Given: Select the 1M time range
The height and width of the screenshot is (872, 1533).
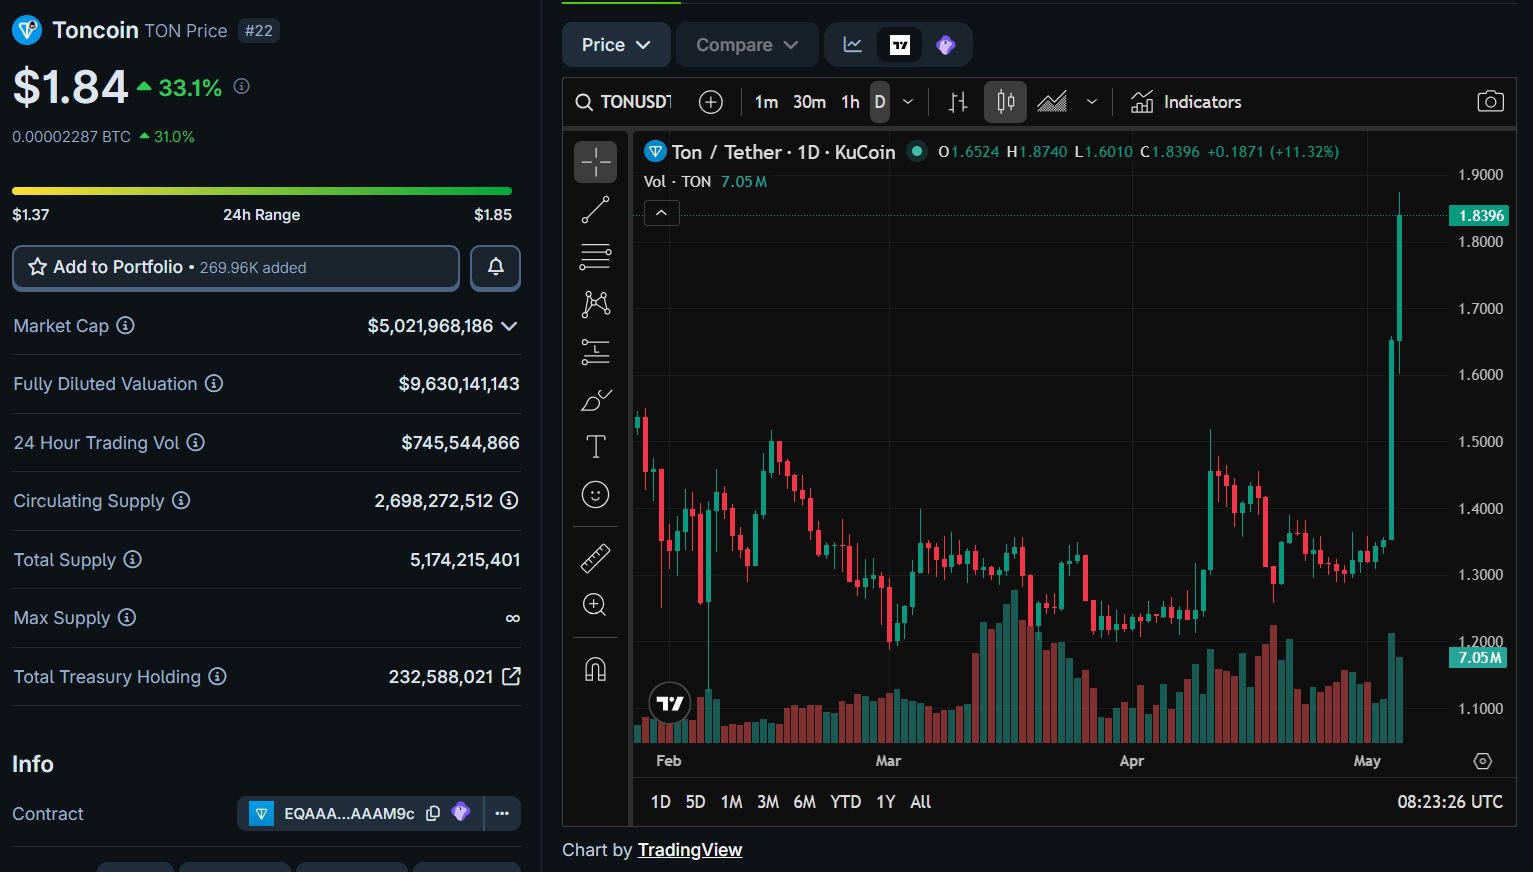Looking at the screenshot, I should click(732, 802).
